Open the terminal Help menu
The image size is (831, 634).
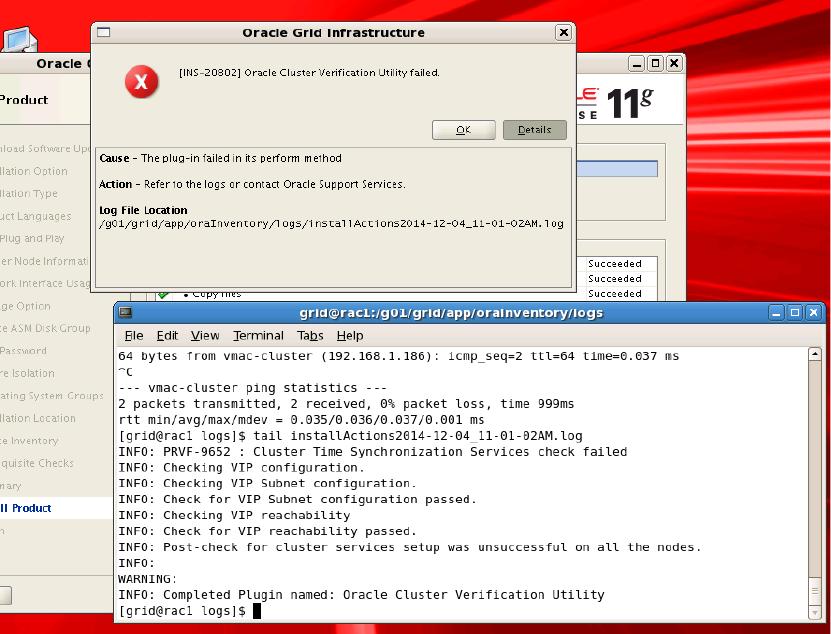350,336
